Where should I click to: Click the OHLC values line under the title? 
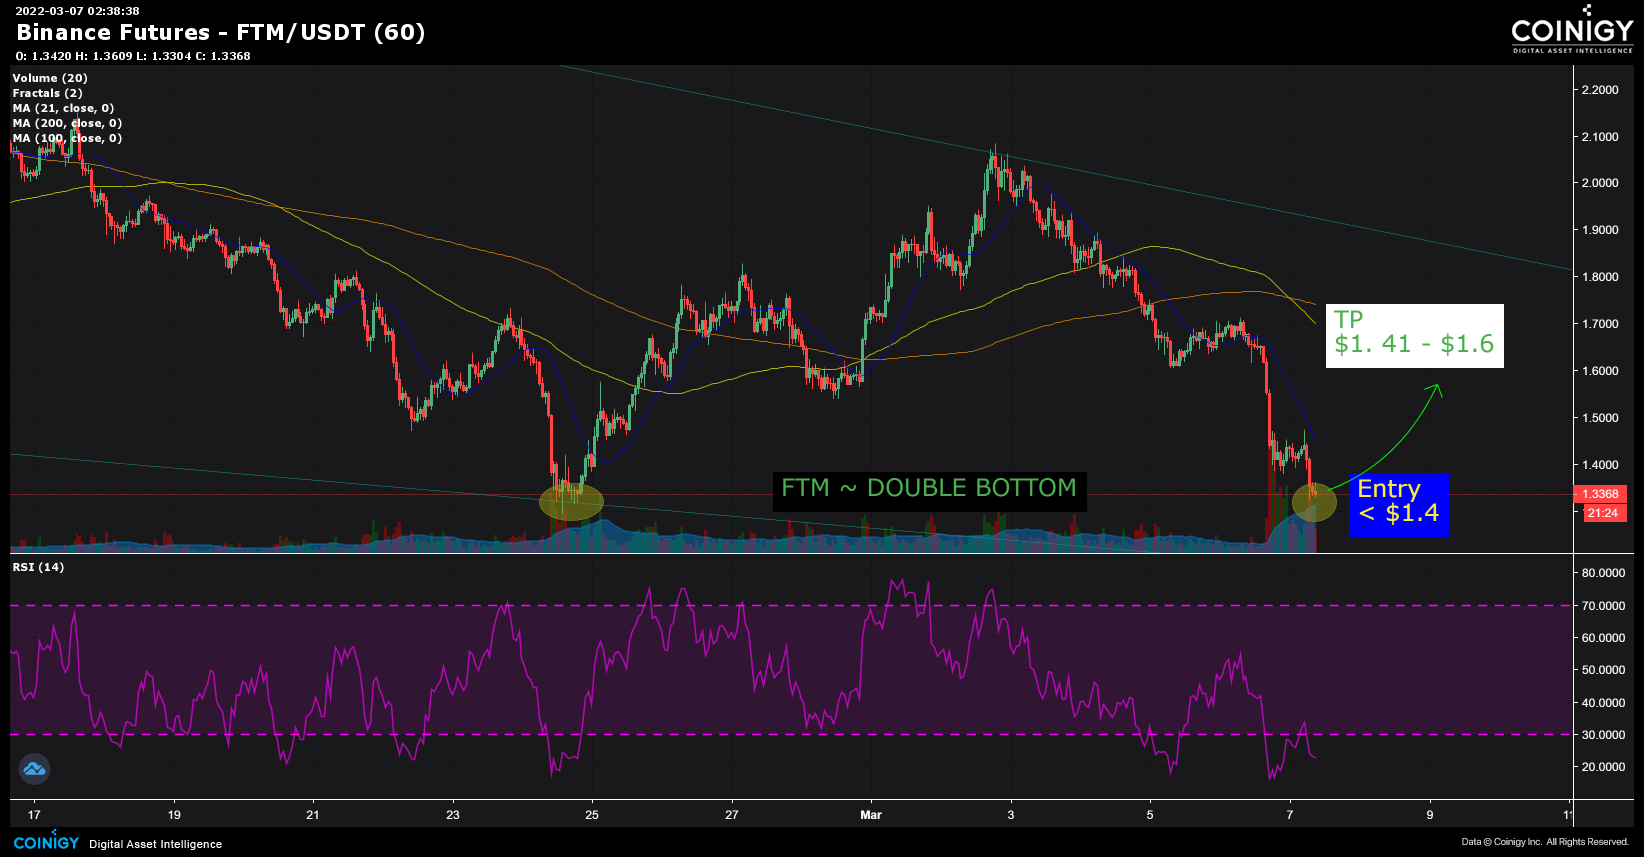133,56
